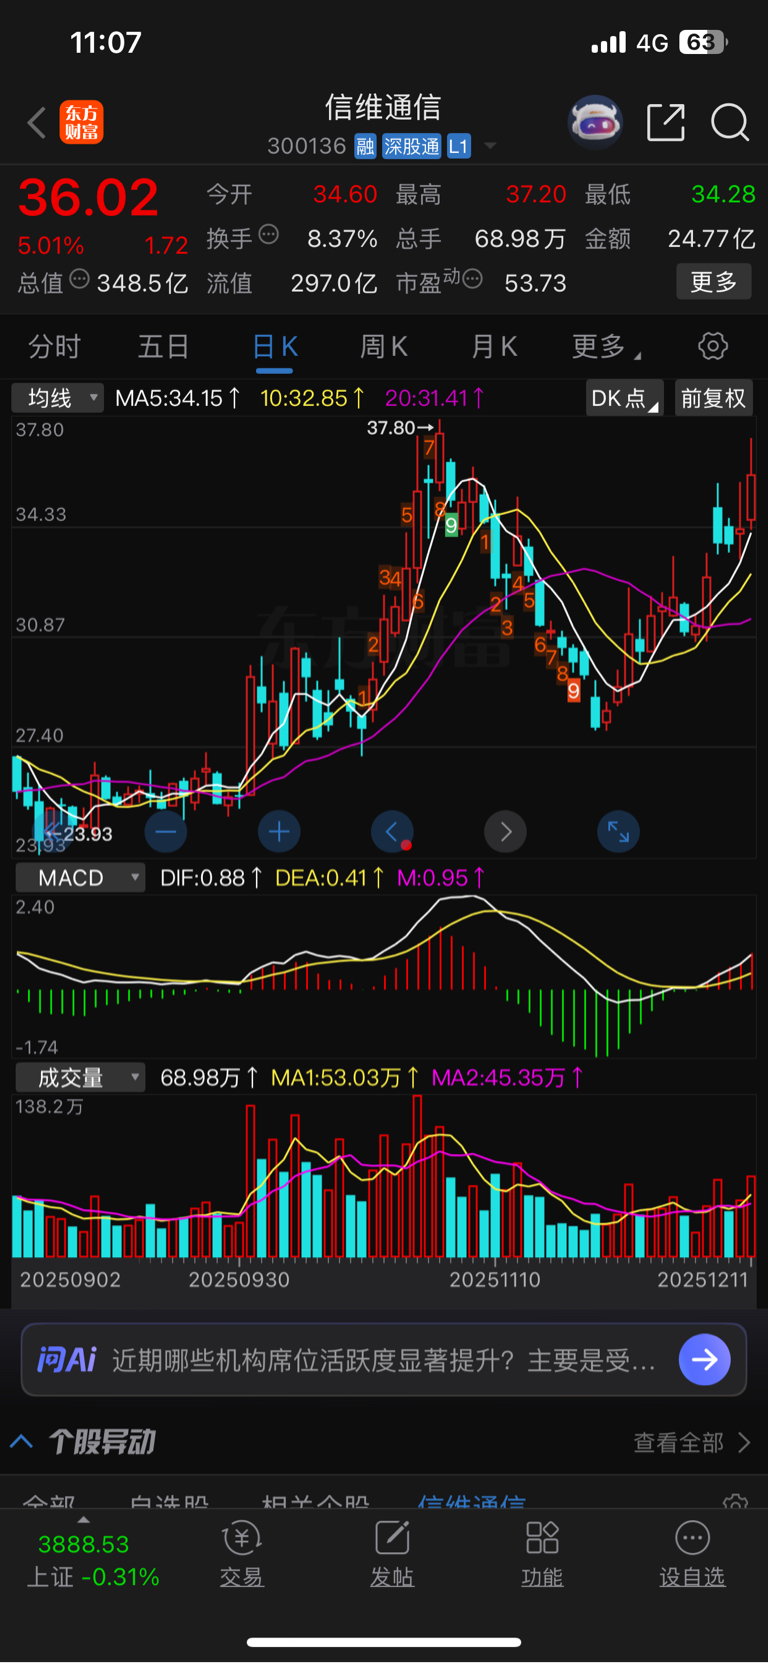Tap the 问AI question input bar
The image size is (768, 1663).
pyautogui.click(x=384, y=1360)
